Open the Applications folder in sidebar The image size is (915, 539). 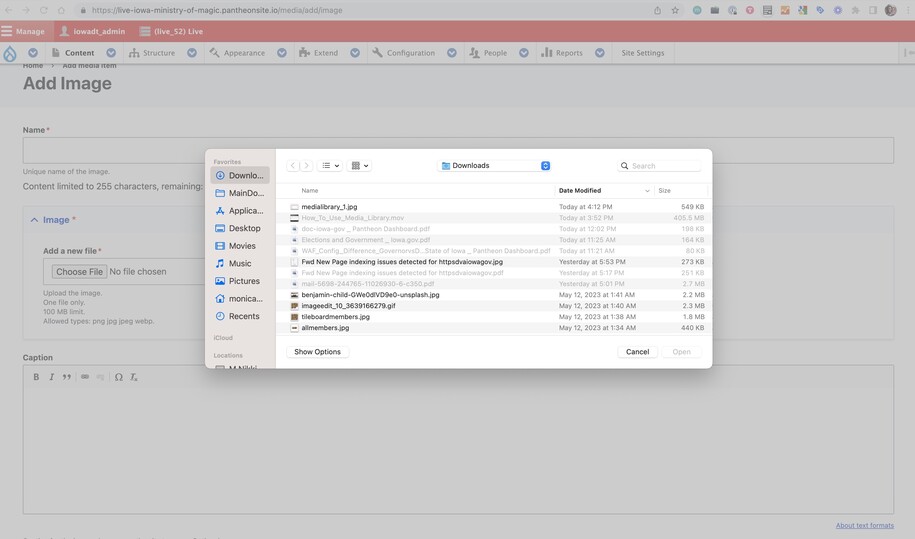coord(240,211)
